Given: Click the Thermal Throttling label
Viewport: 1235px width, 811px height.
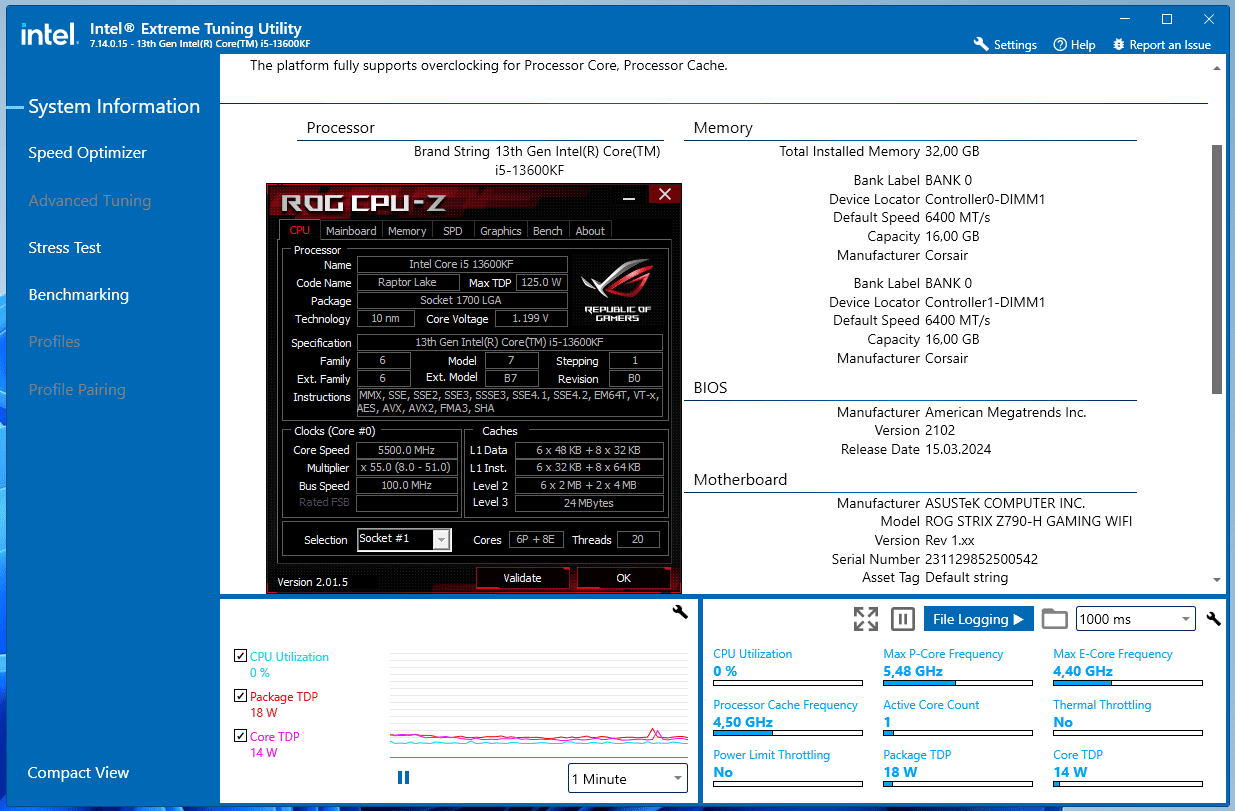Looking at the screenshot, I should (1102, 705).
